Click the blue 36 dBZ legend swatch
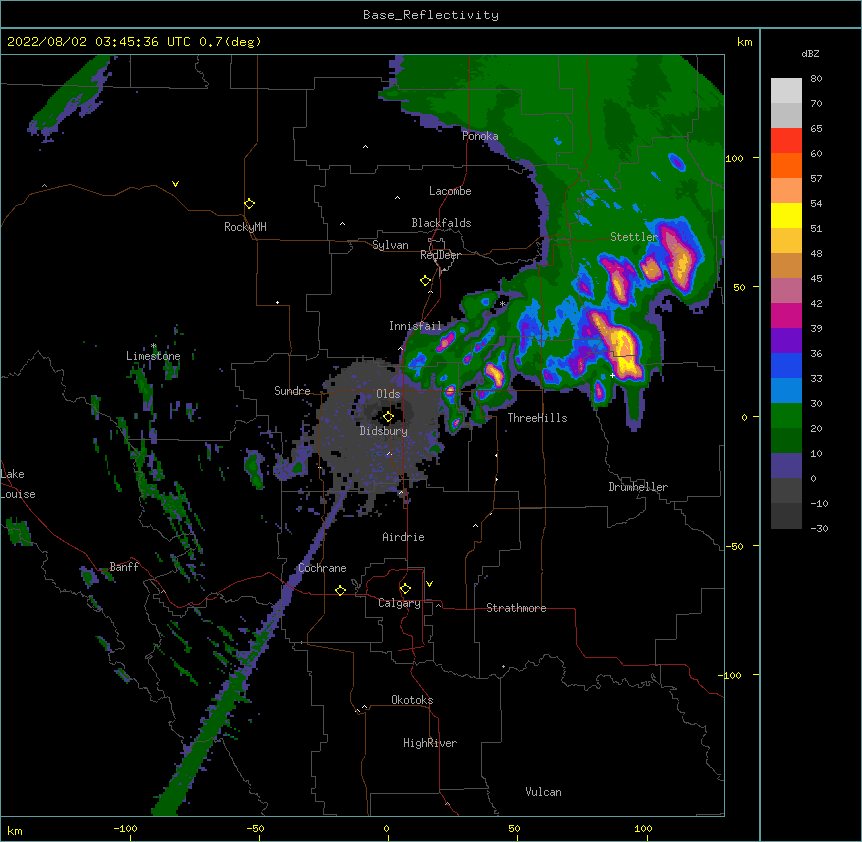862x842 pixels. [786, 365]
